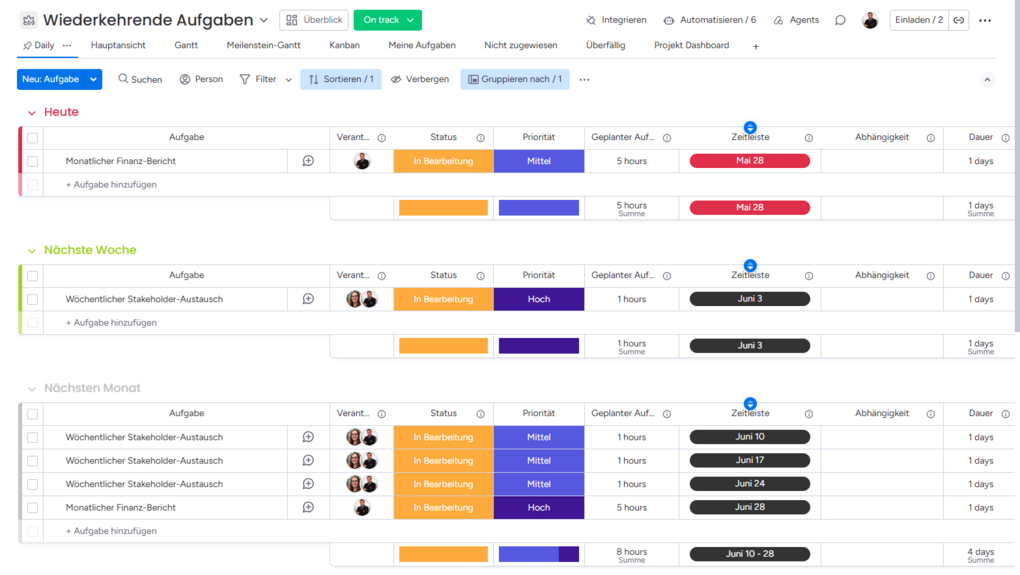Collapse the Heute group
The width and height of the screenshot is (1020, 575).
pyautogui.click(x=32, y=113)
